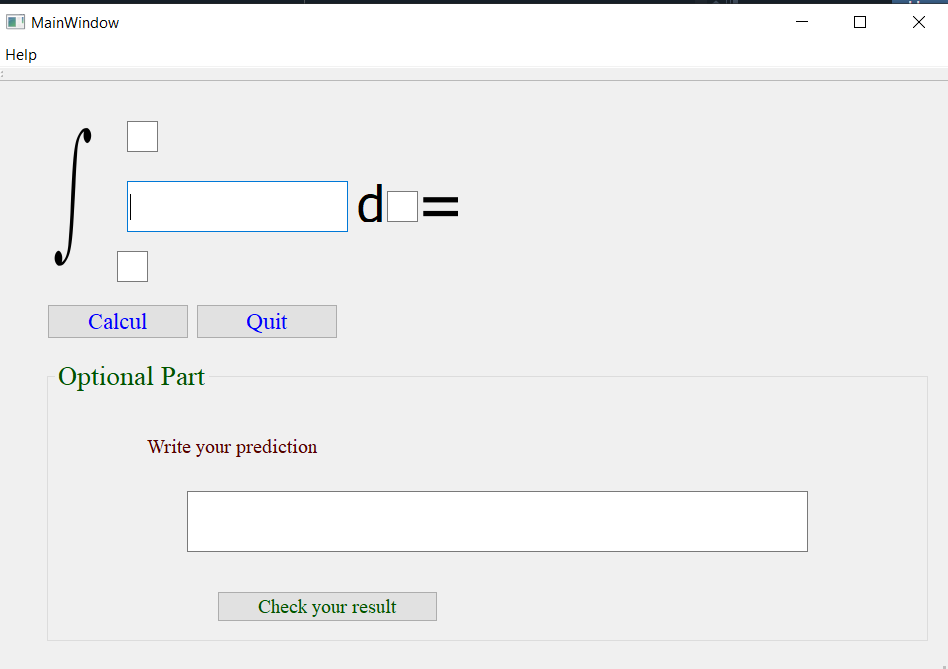Click the 'Optional Part' group title

[132, 377]
